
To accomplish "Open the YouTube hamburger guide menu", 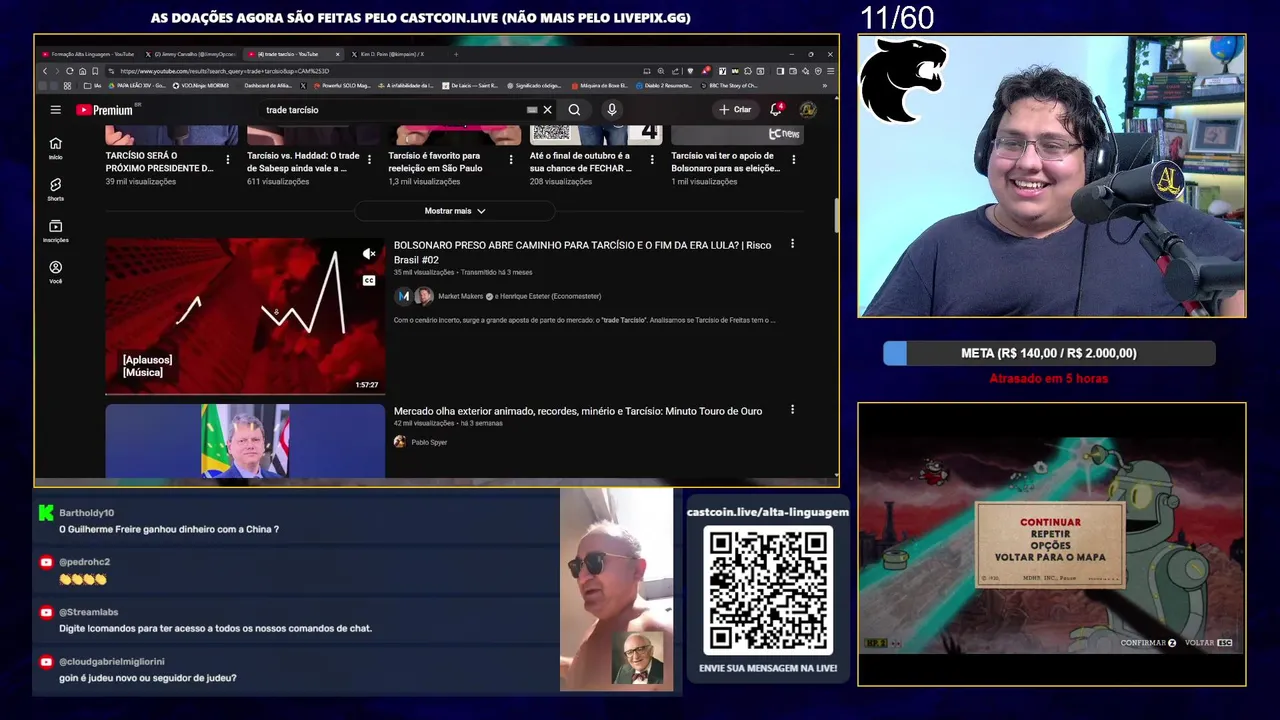I will point(56,110).
